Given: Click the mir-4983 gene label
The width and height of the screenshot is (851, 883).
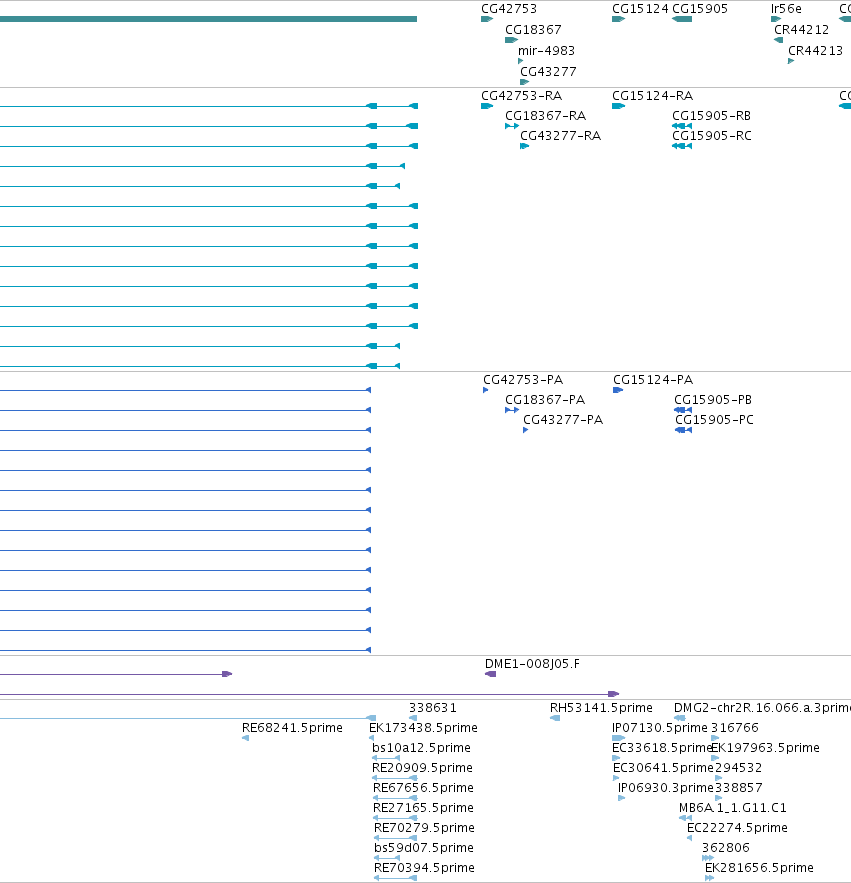Looking at the screenshot, I should [x=546, y=51].
